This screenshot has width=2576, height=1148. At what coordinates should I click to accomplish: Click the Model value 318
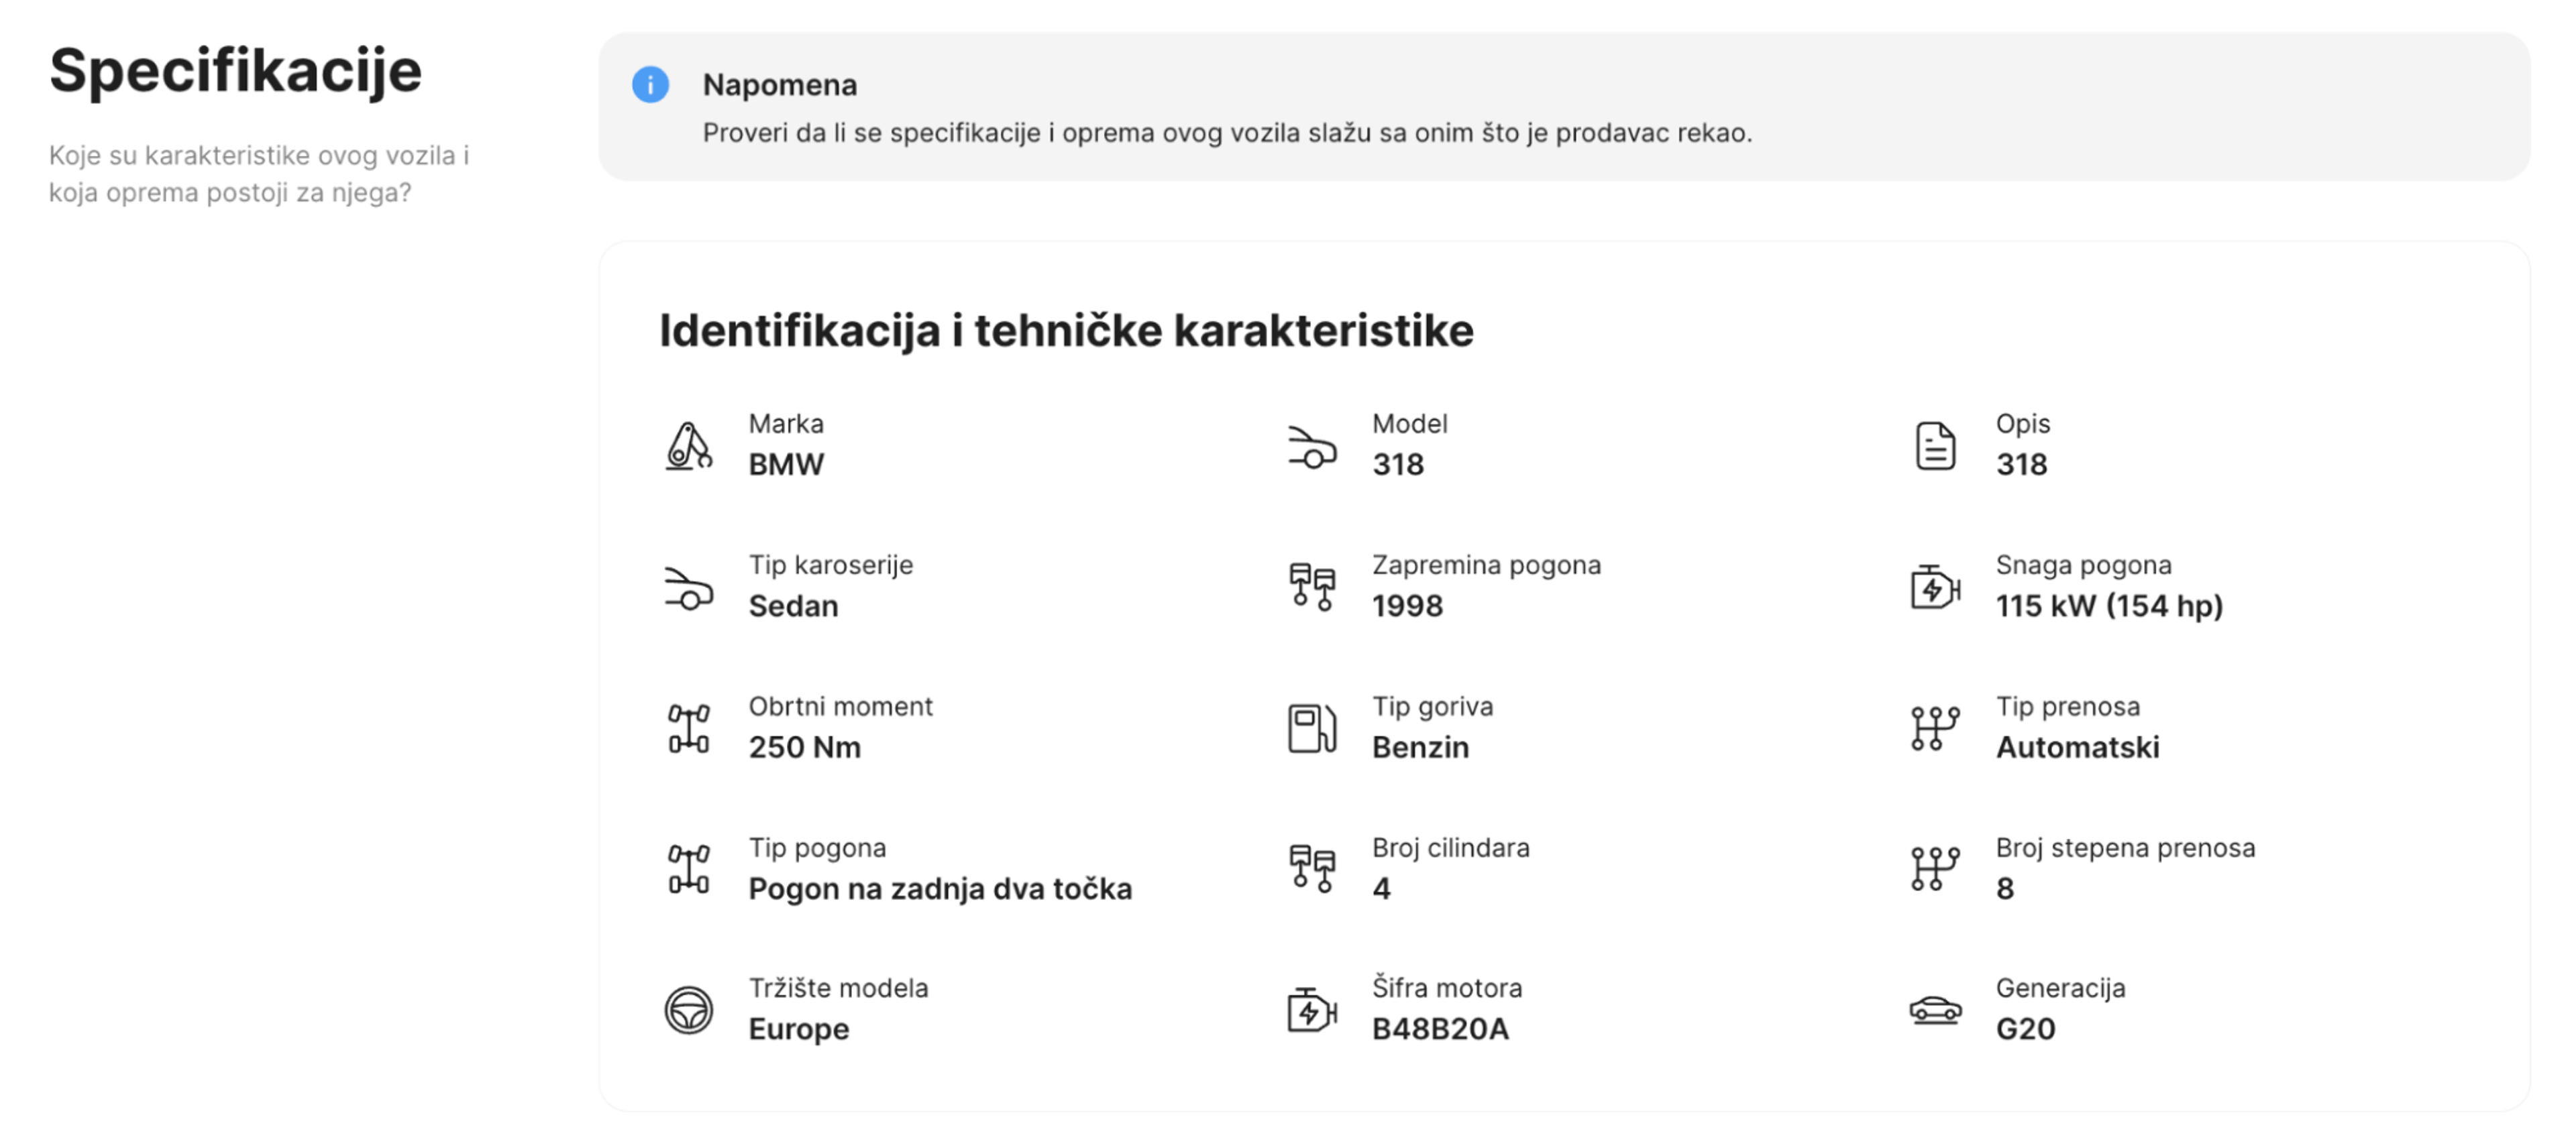1398,465
